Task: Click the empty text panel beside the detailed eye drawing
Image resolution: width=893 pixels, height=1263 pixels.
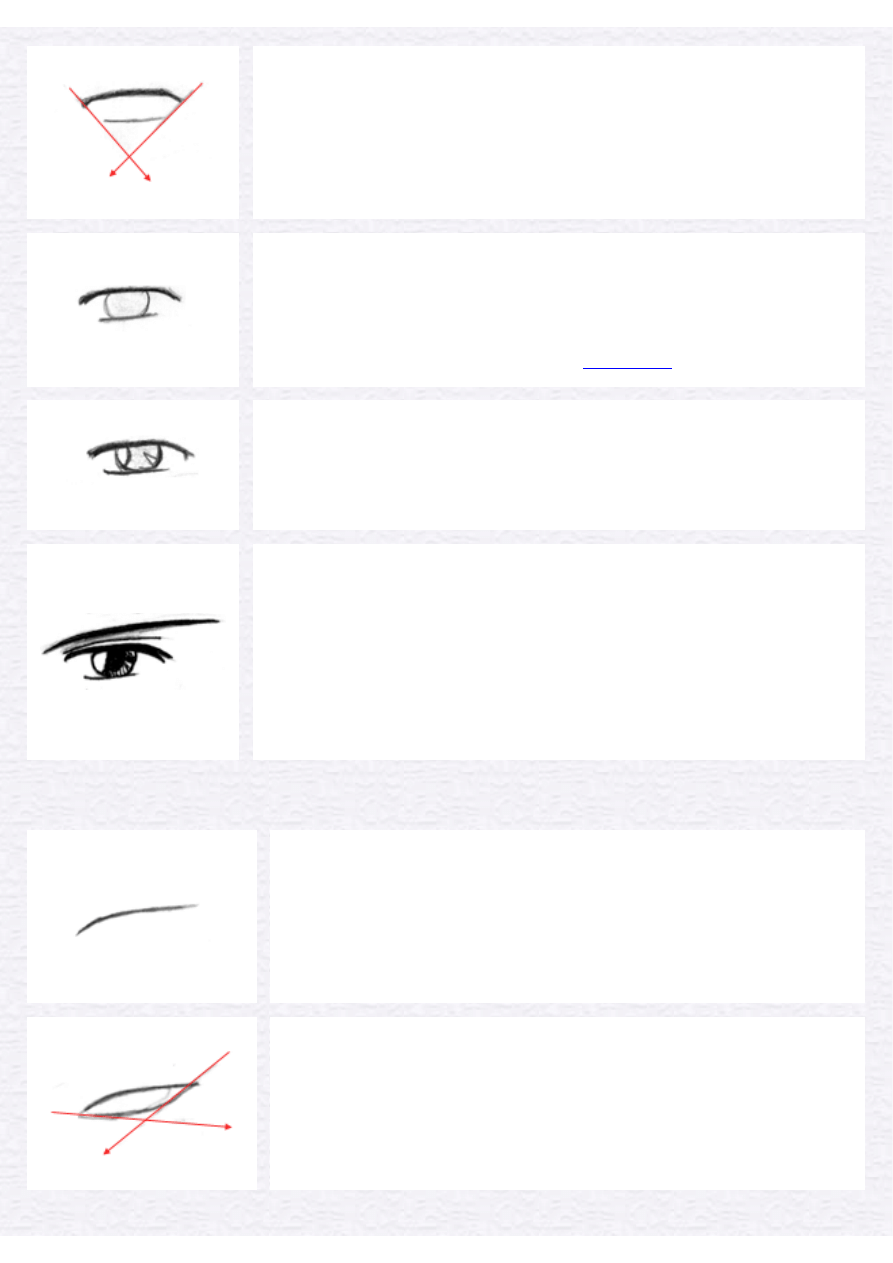Action: tap(558, 652)
